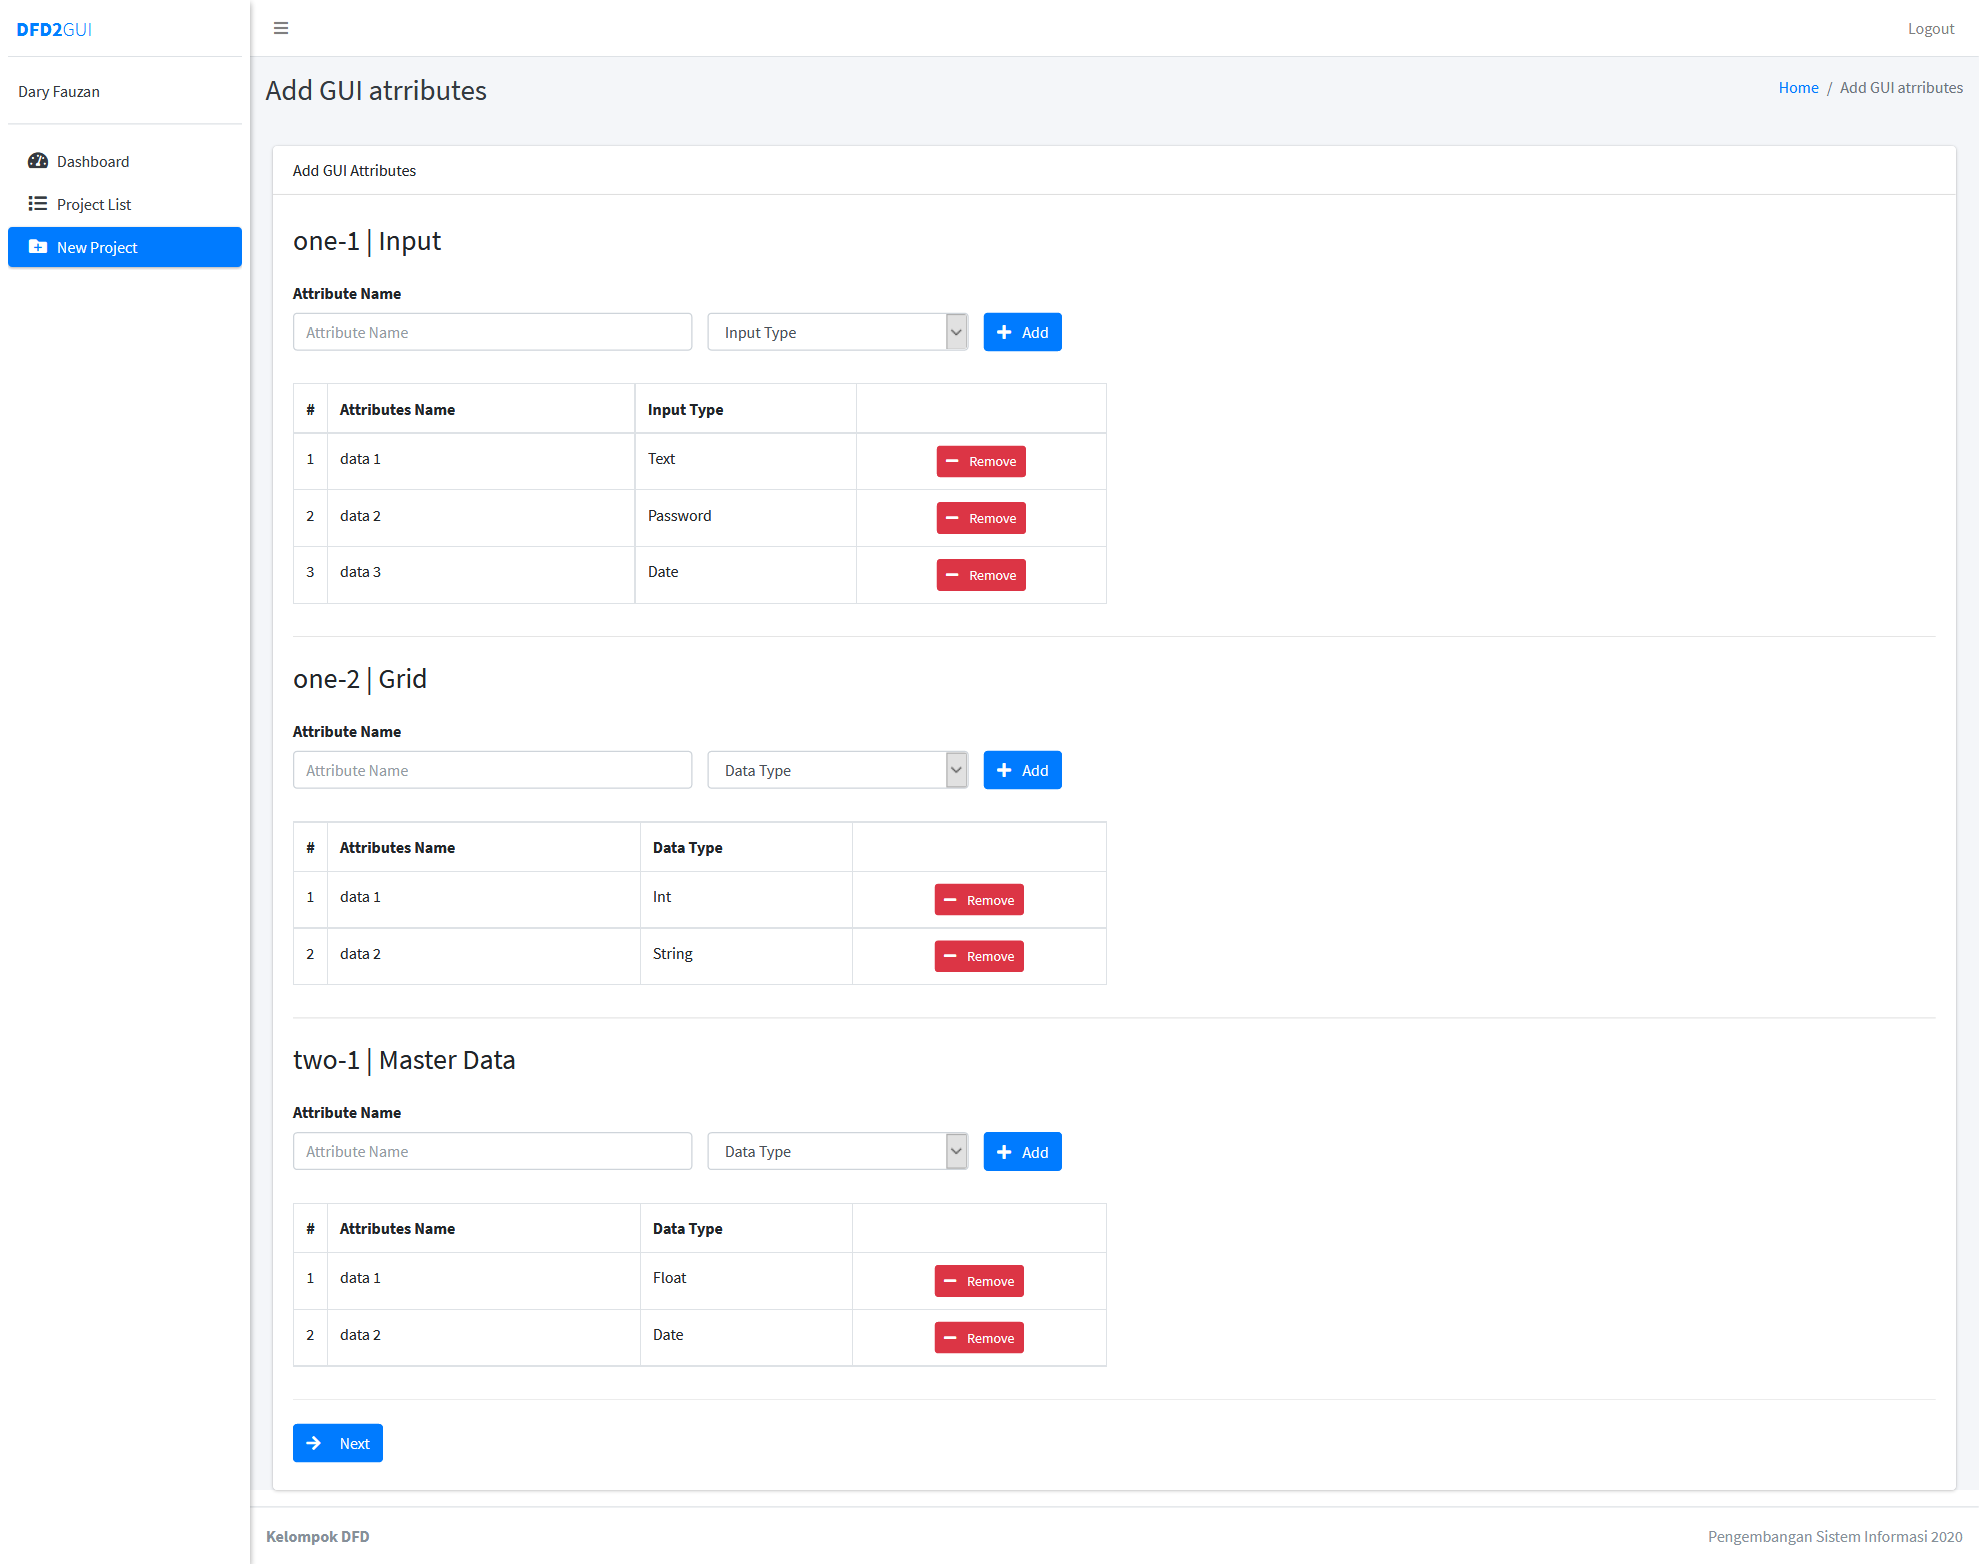This screenshot has width=1979, height=1564.
Task: Open Dashboard via its gauge icon
Action: pyautogui.click(x=38, y=161)
